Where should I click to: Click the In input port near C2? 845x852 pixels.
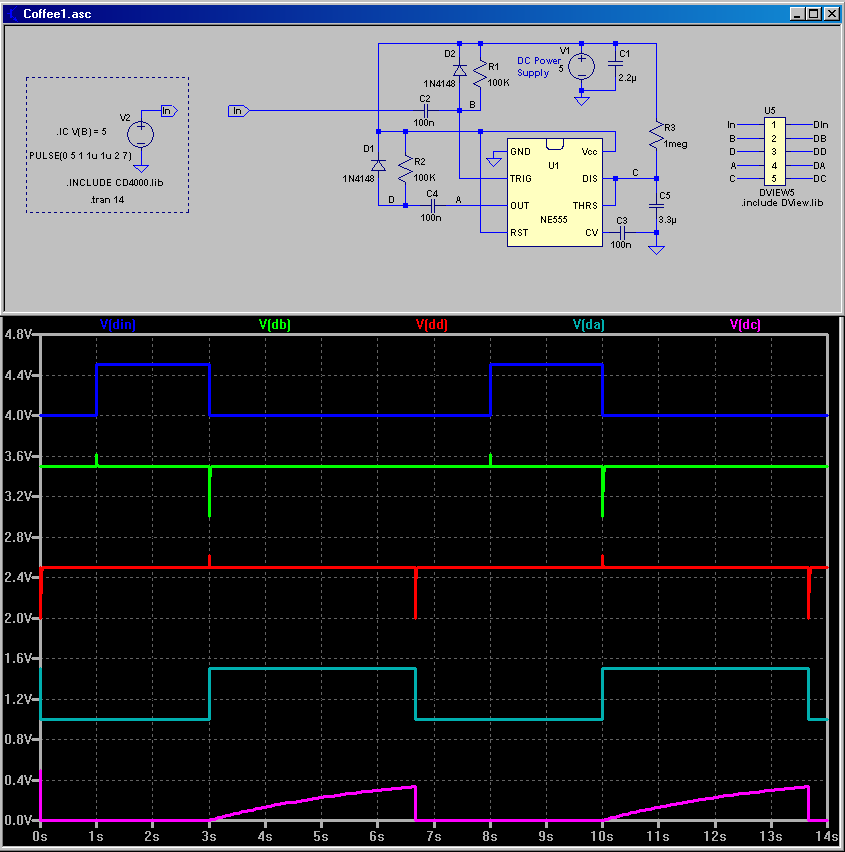pyautogui.click(x=239, y=111)
